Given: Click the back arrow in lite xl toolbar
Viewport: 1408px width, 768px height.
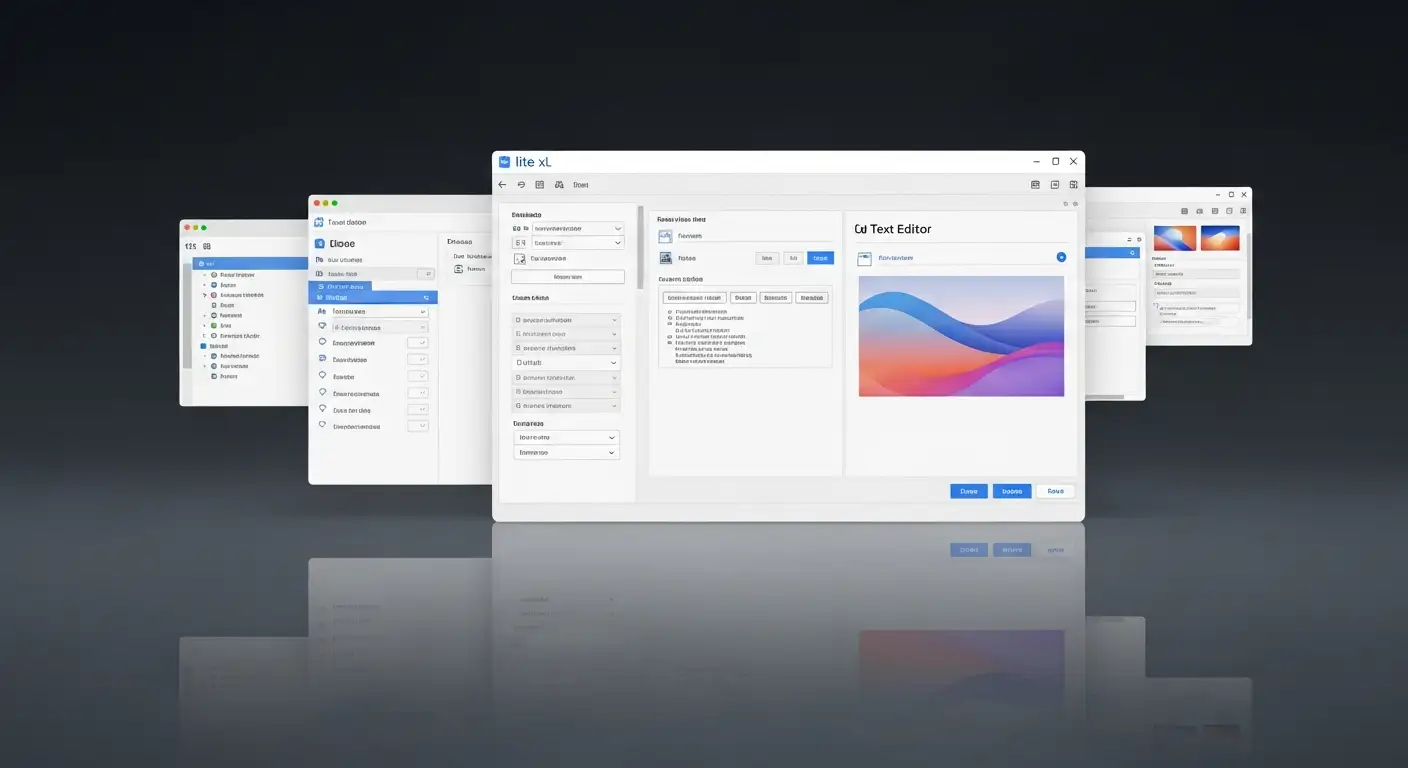Looking at the screenshot, I should point(503,185).
